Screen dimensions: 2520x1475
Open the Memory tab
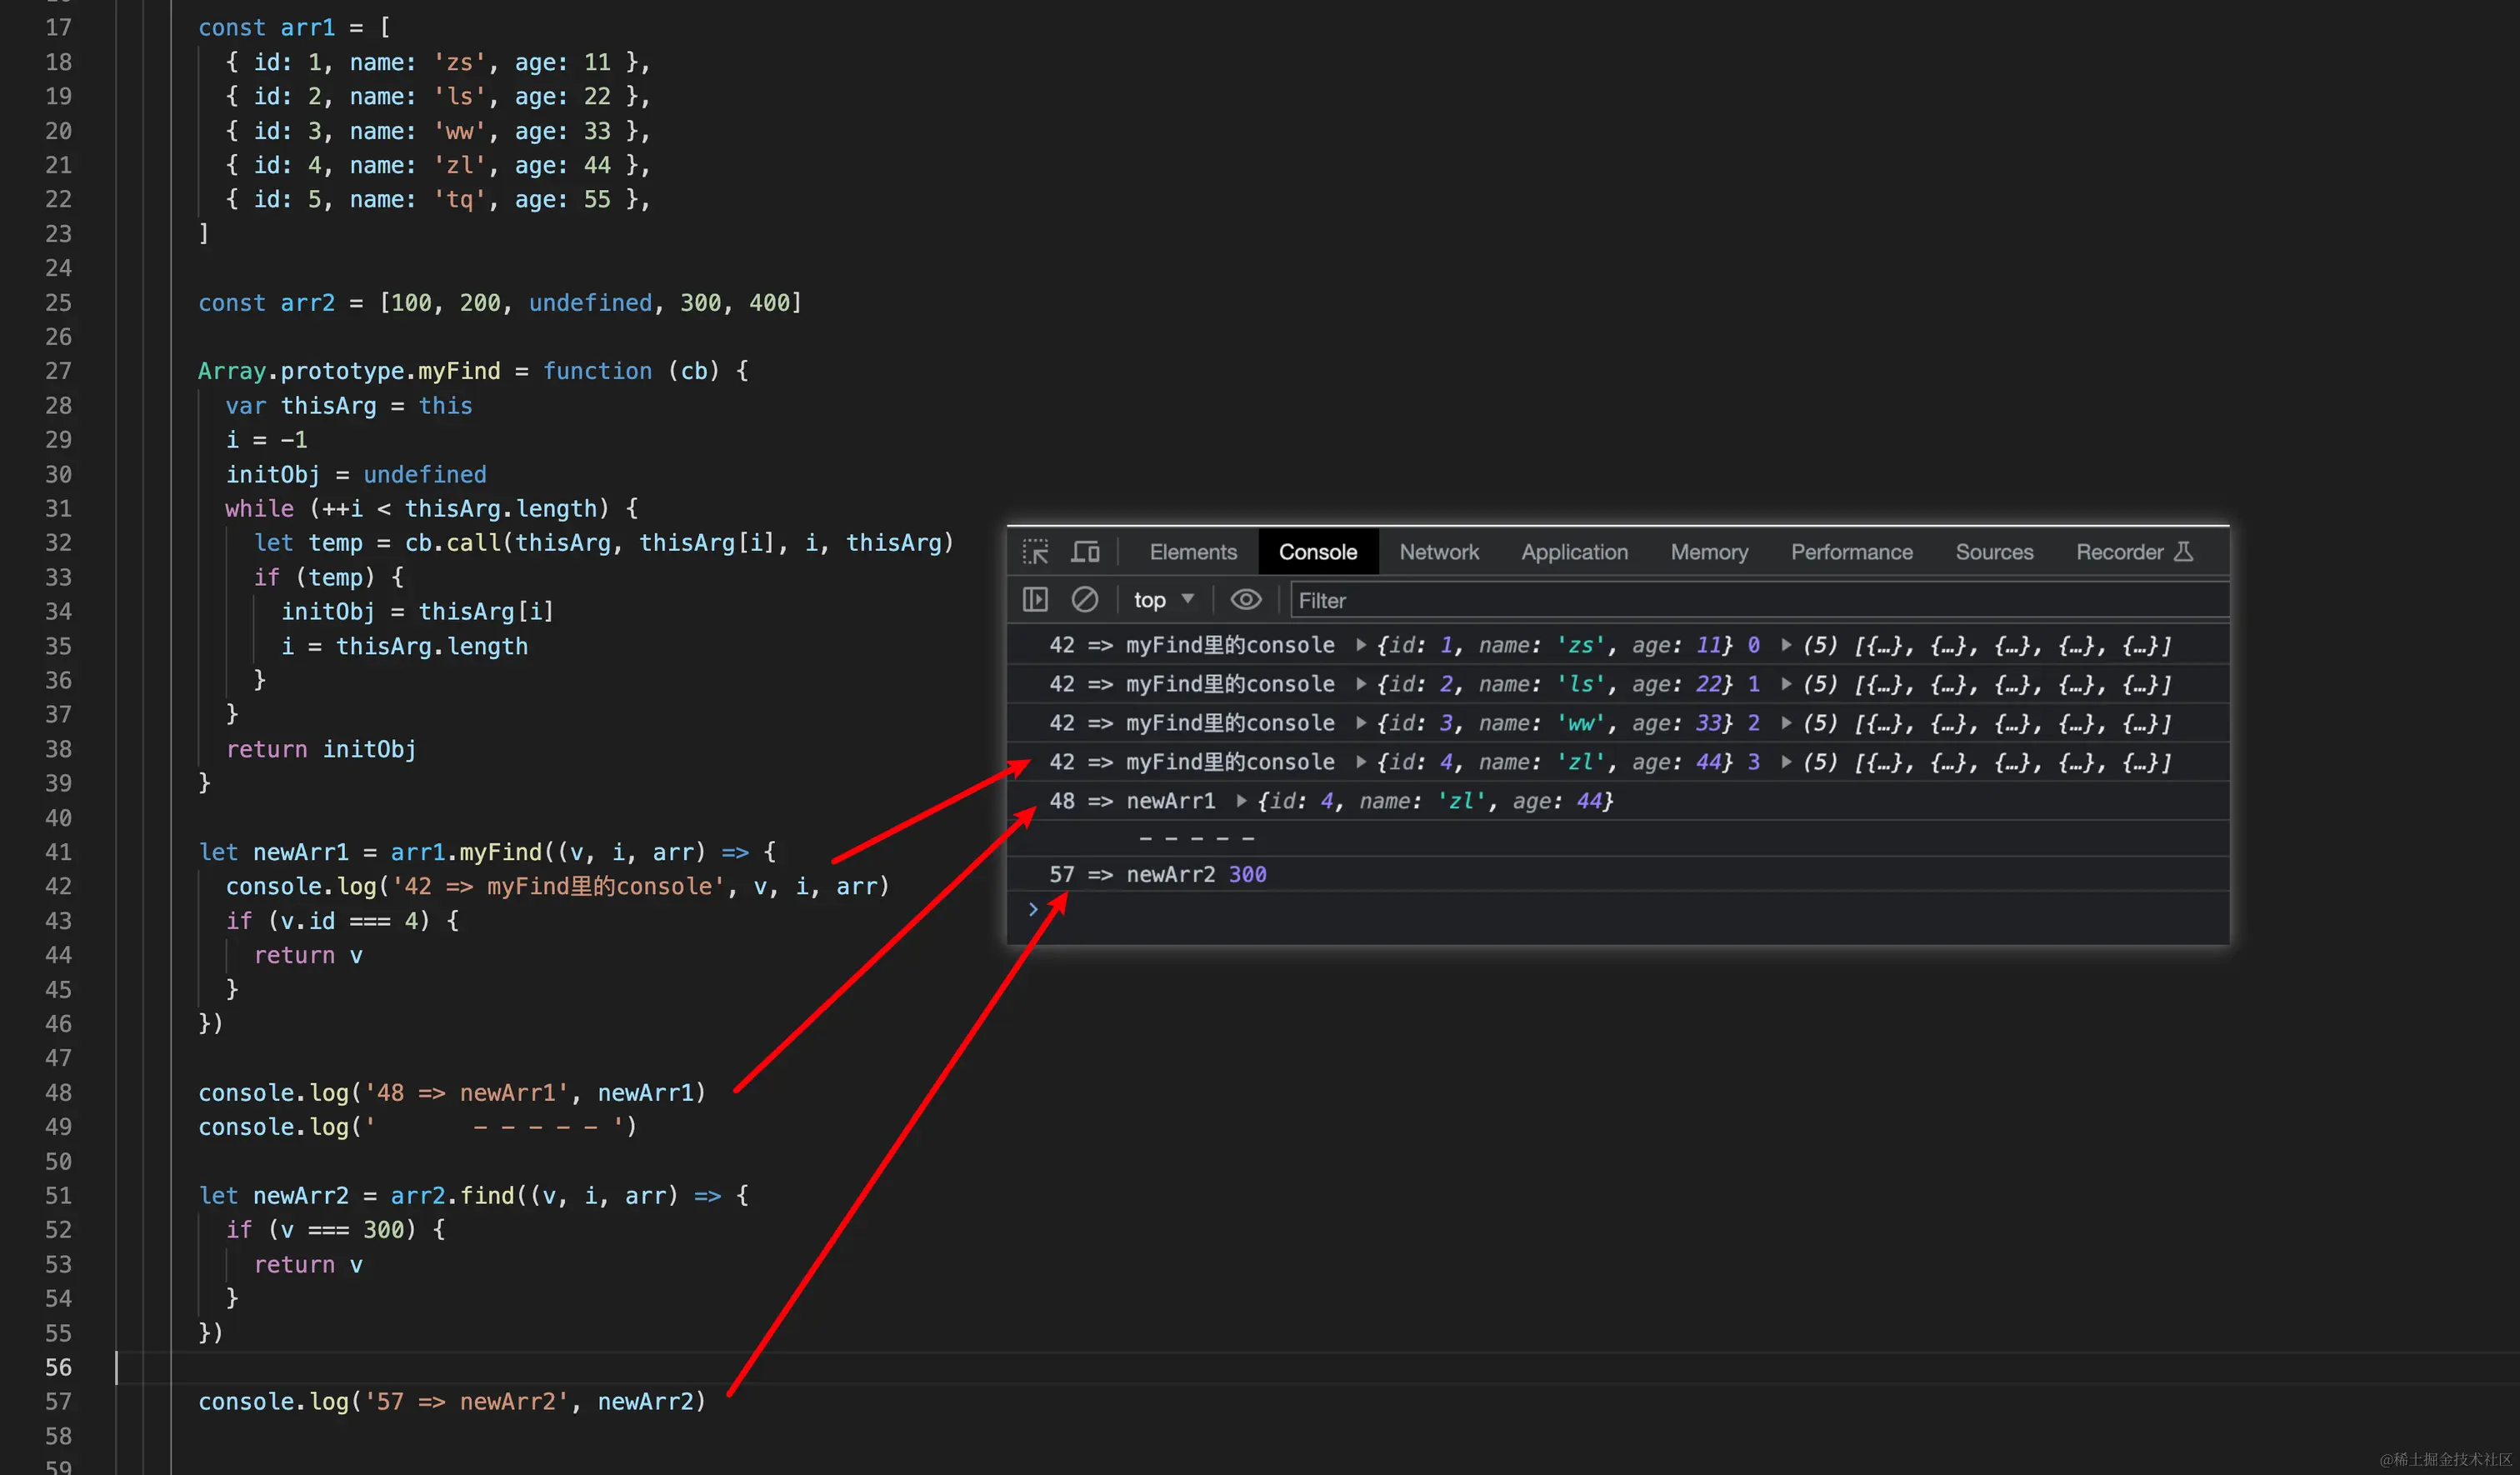(x=1709, y=552)
